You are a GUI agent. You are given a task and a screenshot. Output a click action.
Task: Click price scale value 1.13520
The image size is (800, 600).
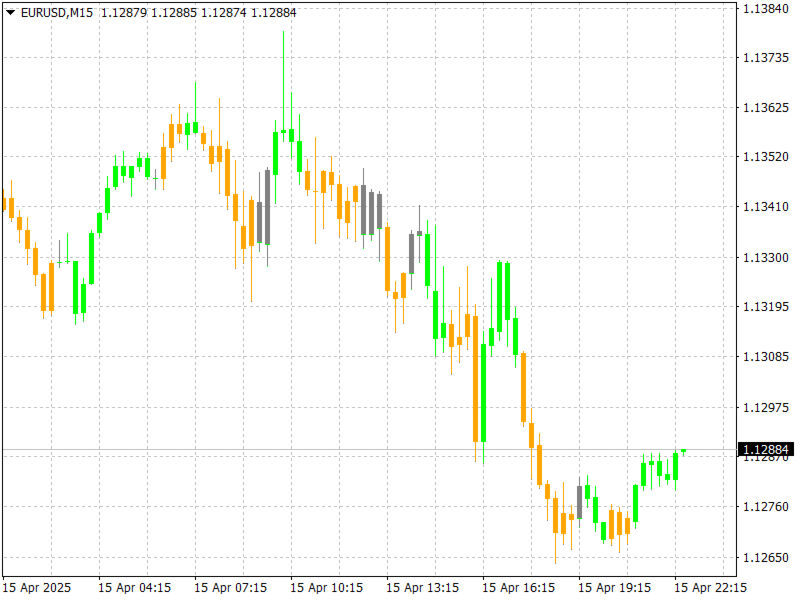click(x=766, y=157)
